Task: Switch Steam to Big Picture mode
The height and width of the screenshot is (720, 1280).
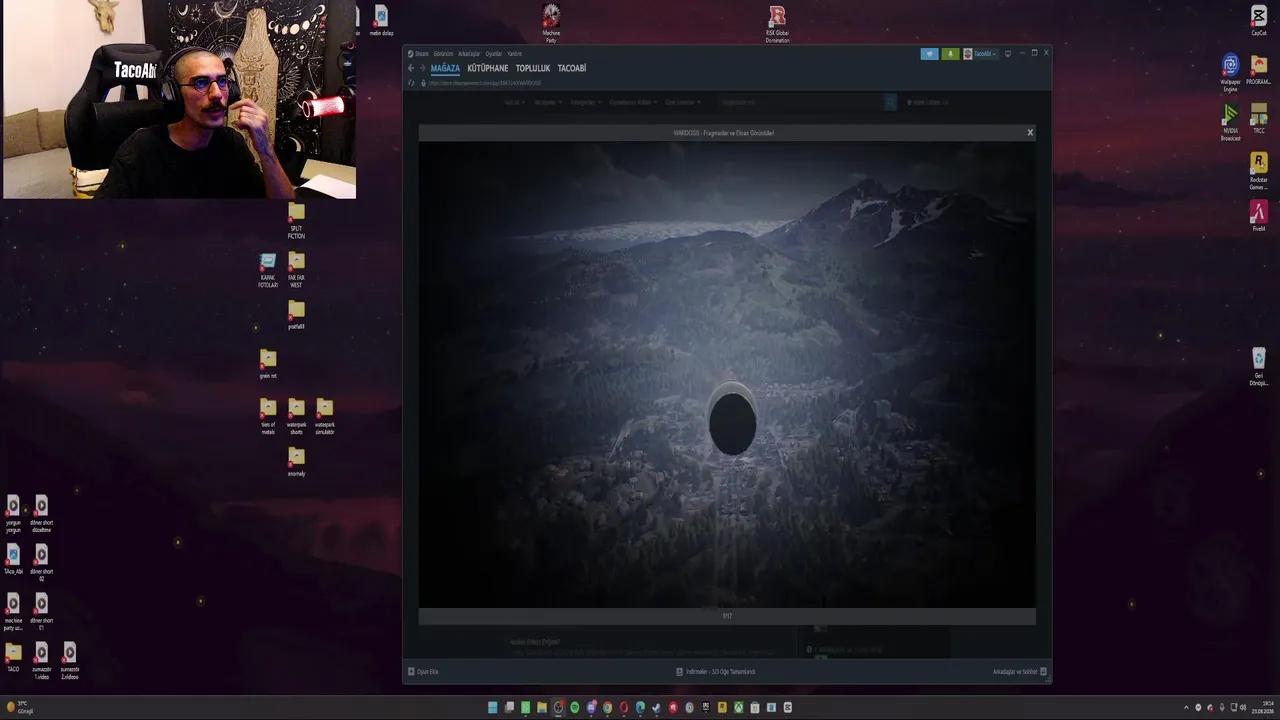Action: (x=1008, y=54)
